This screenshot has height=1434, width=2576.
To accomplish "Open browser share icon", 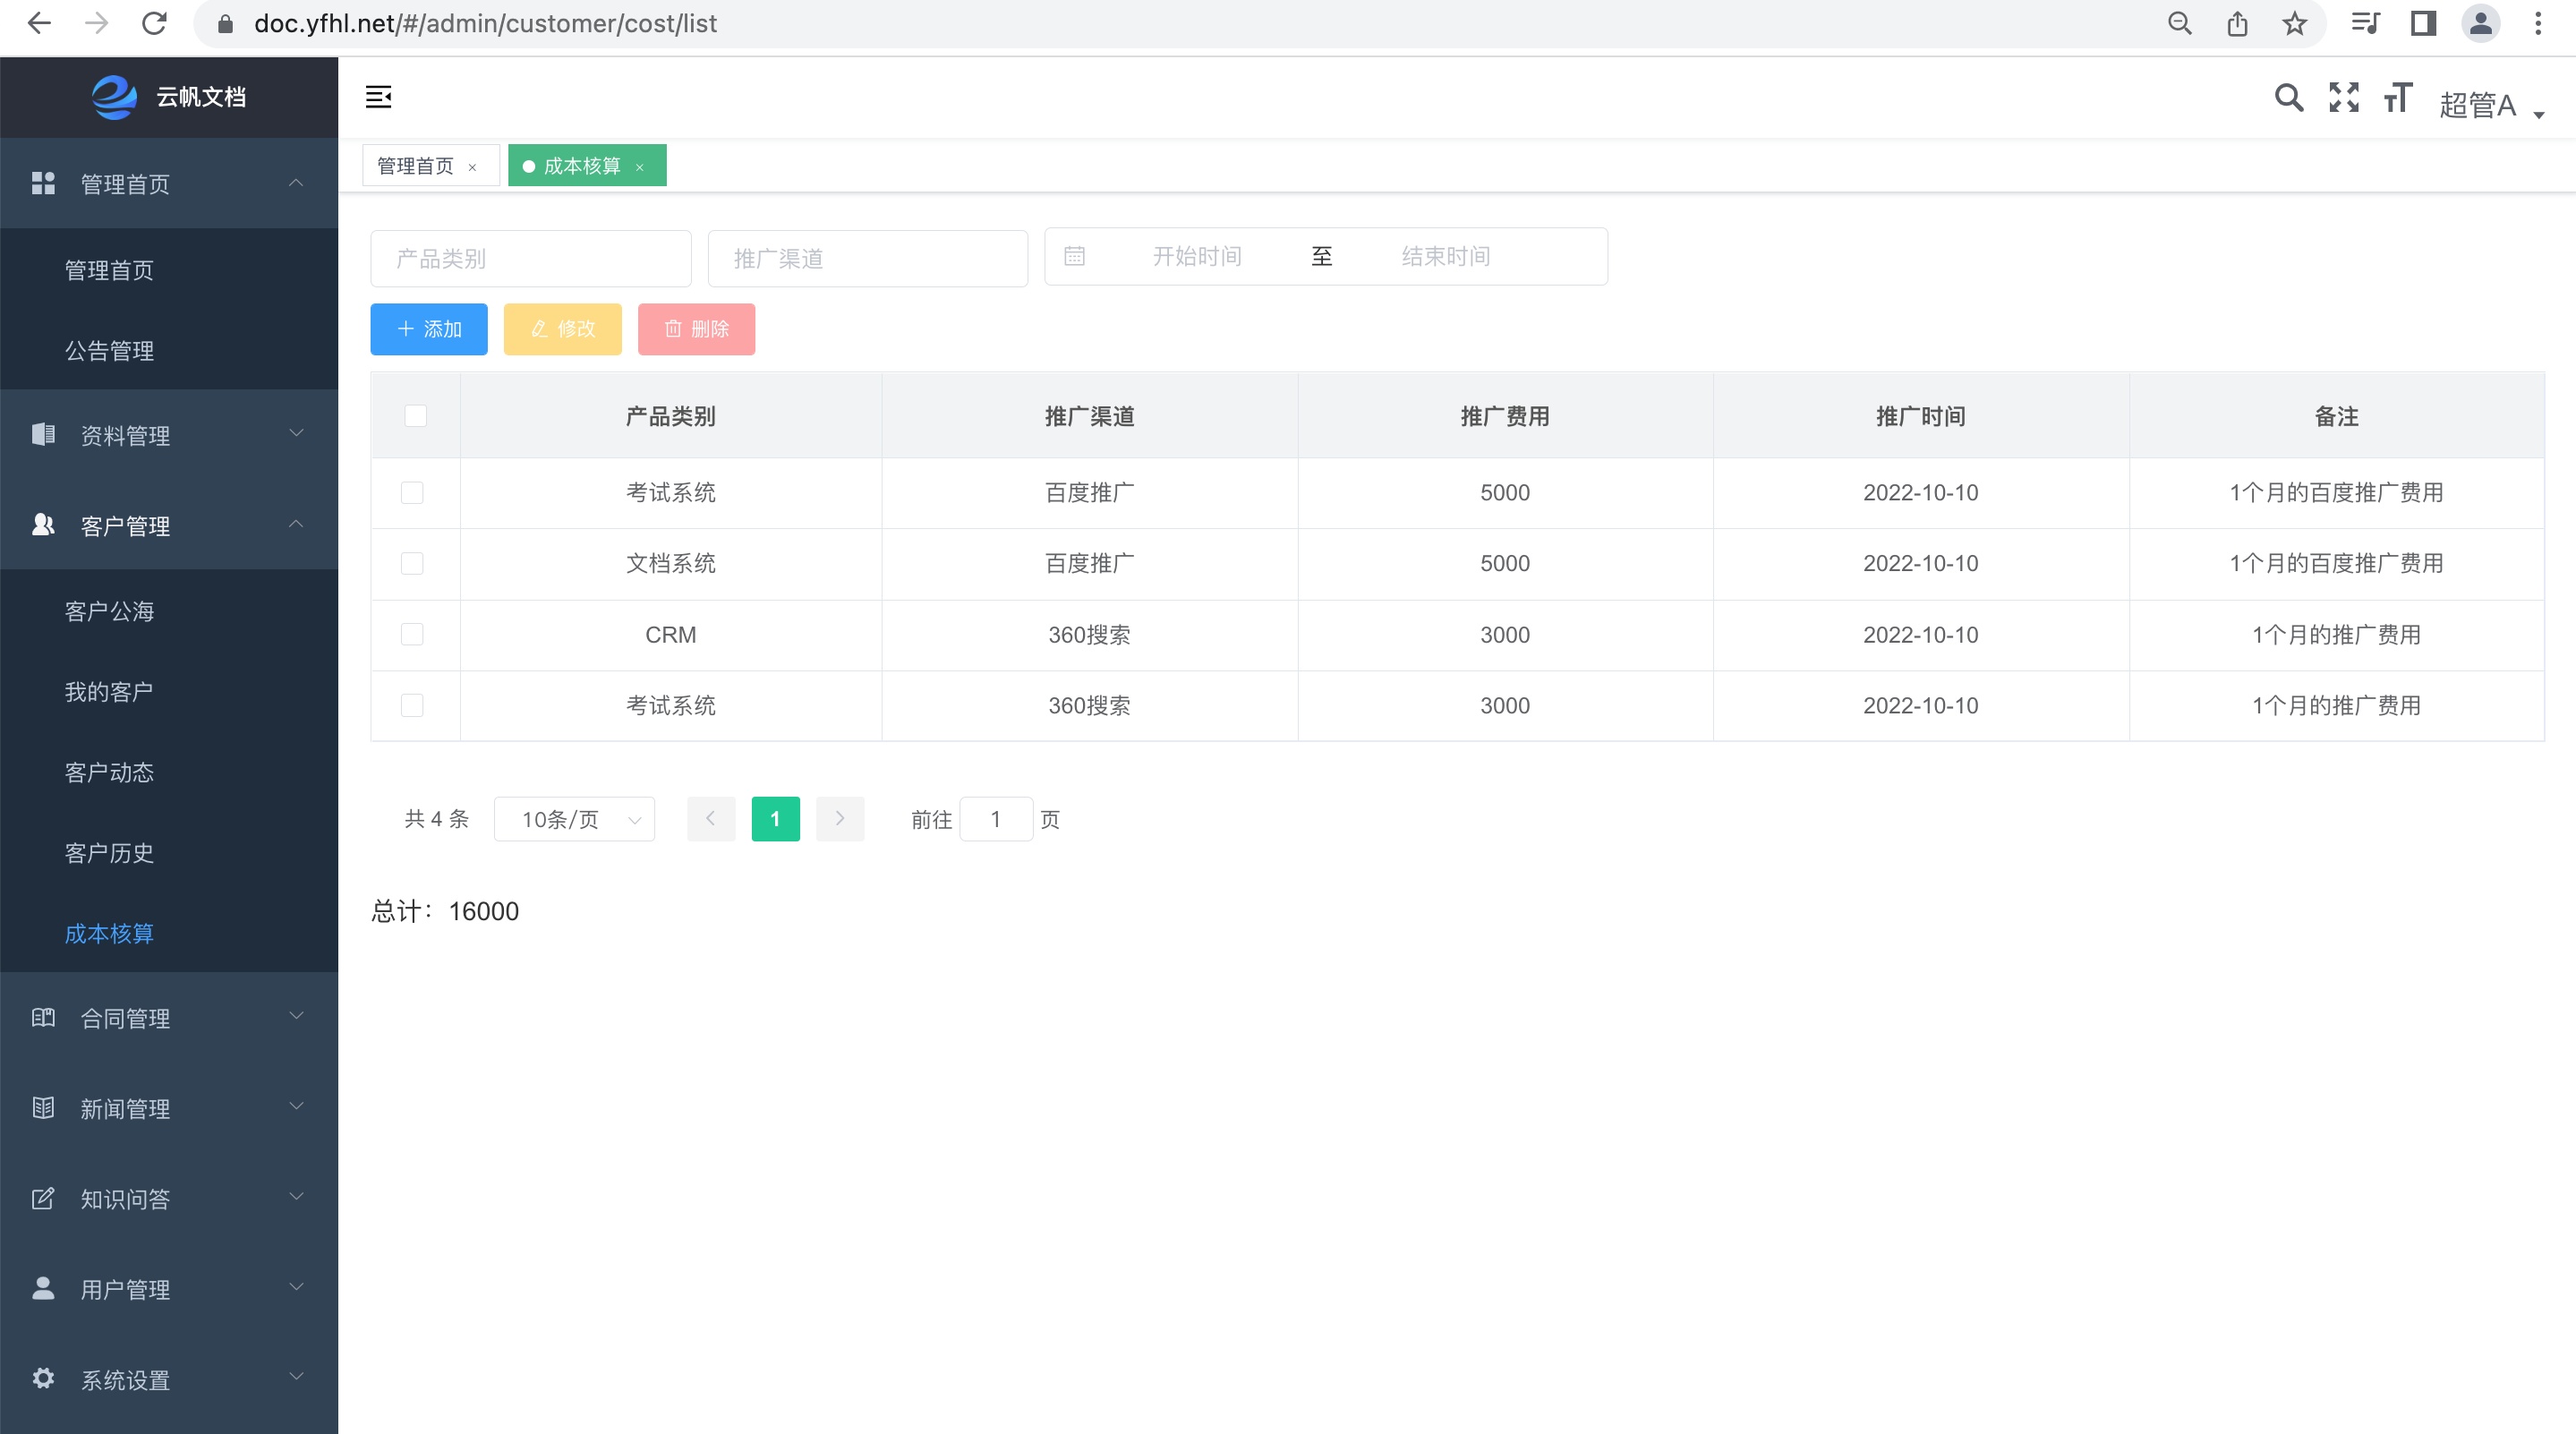I will point(2237,23).
